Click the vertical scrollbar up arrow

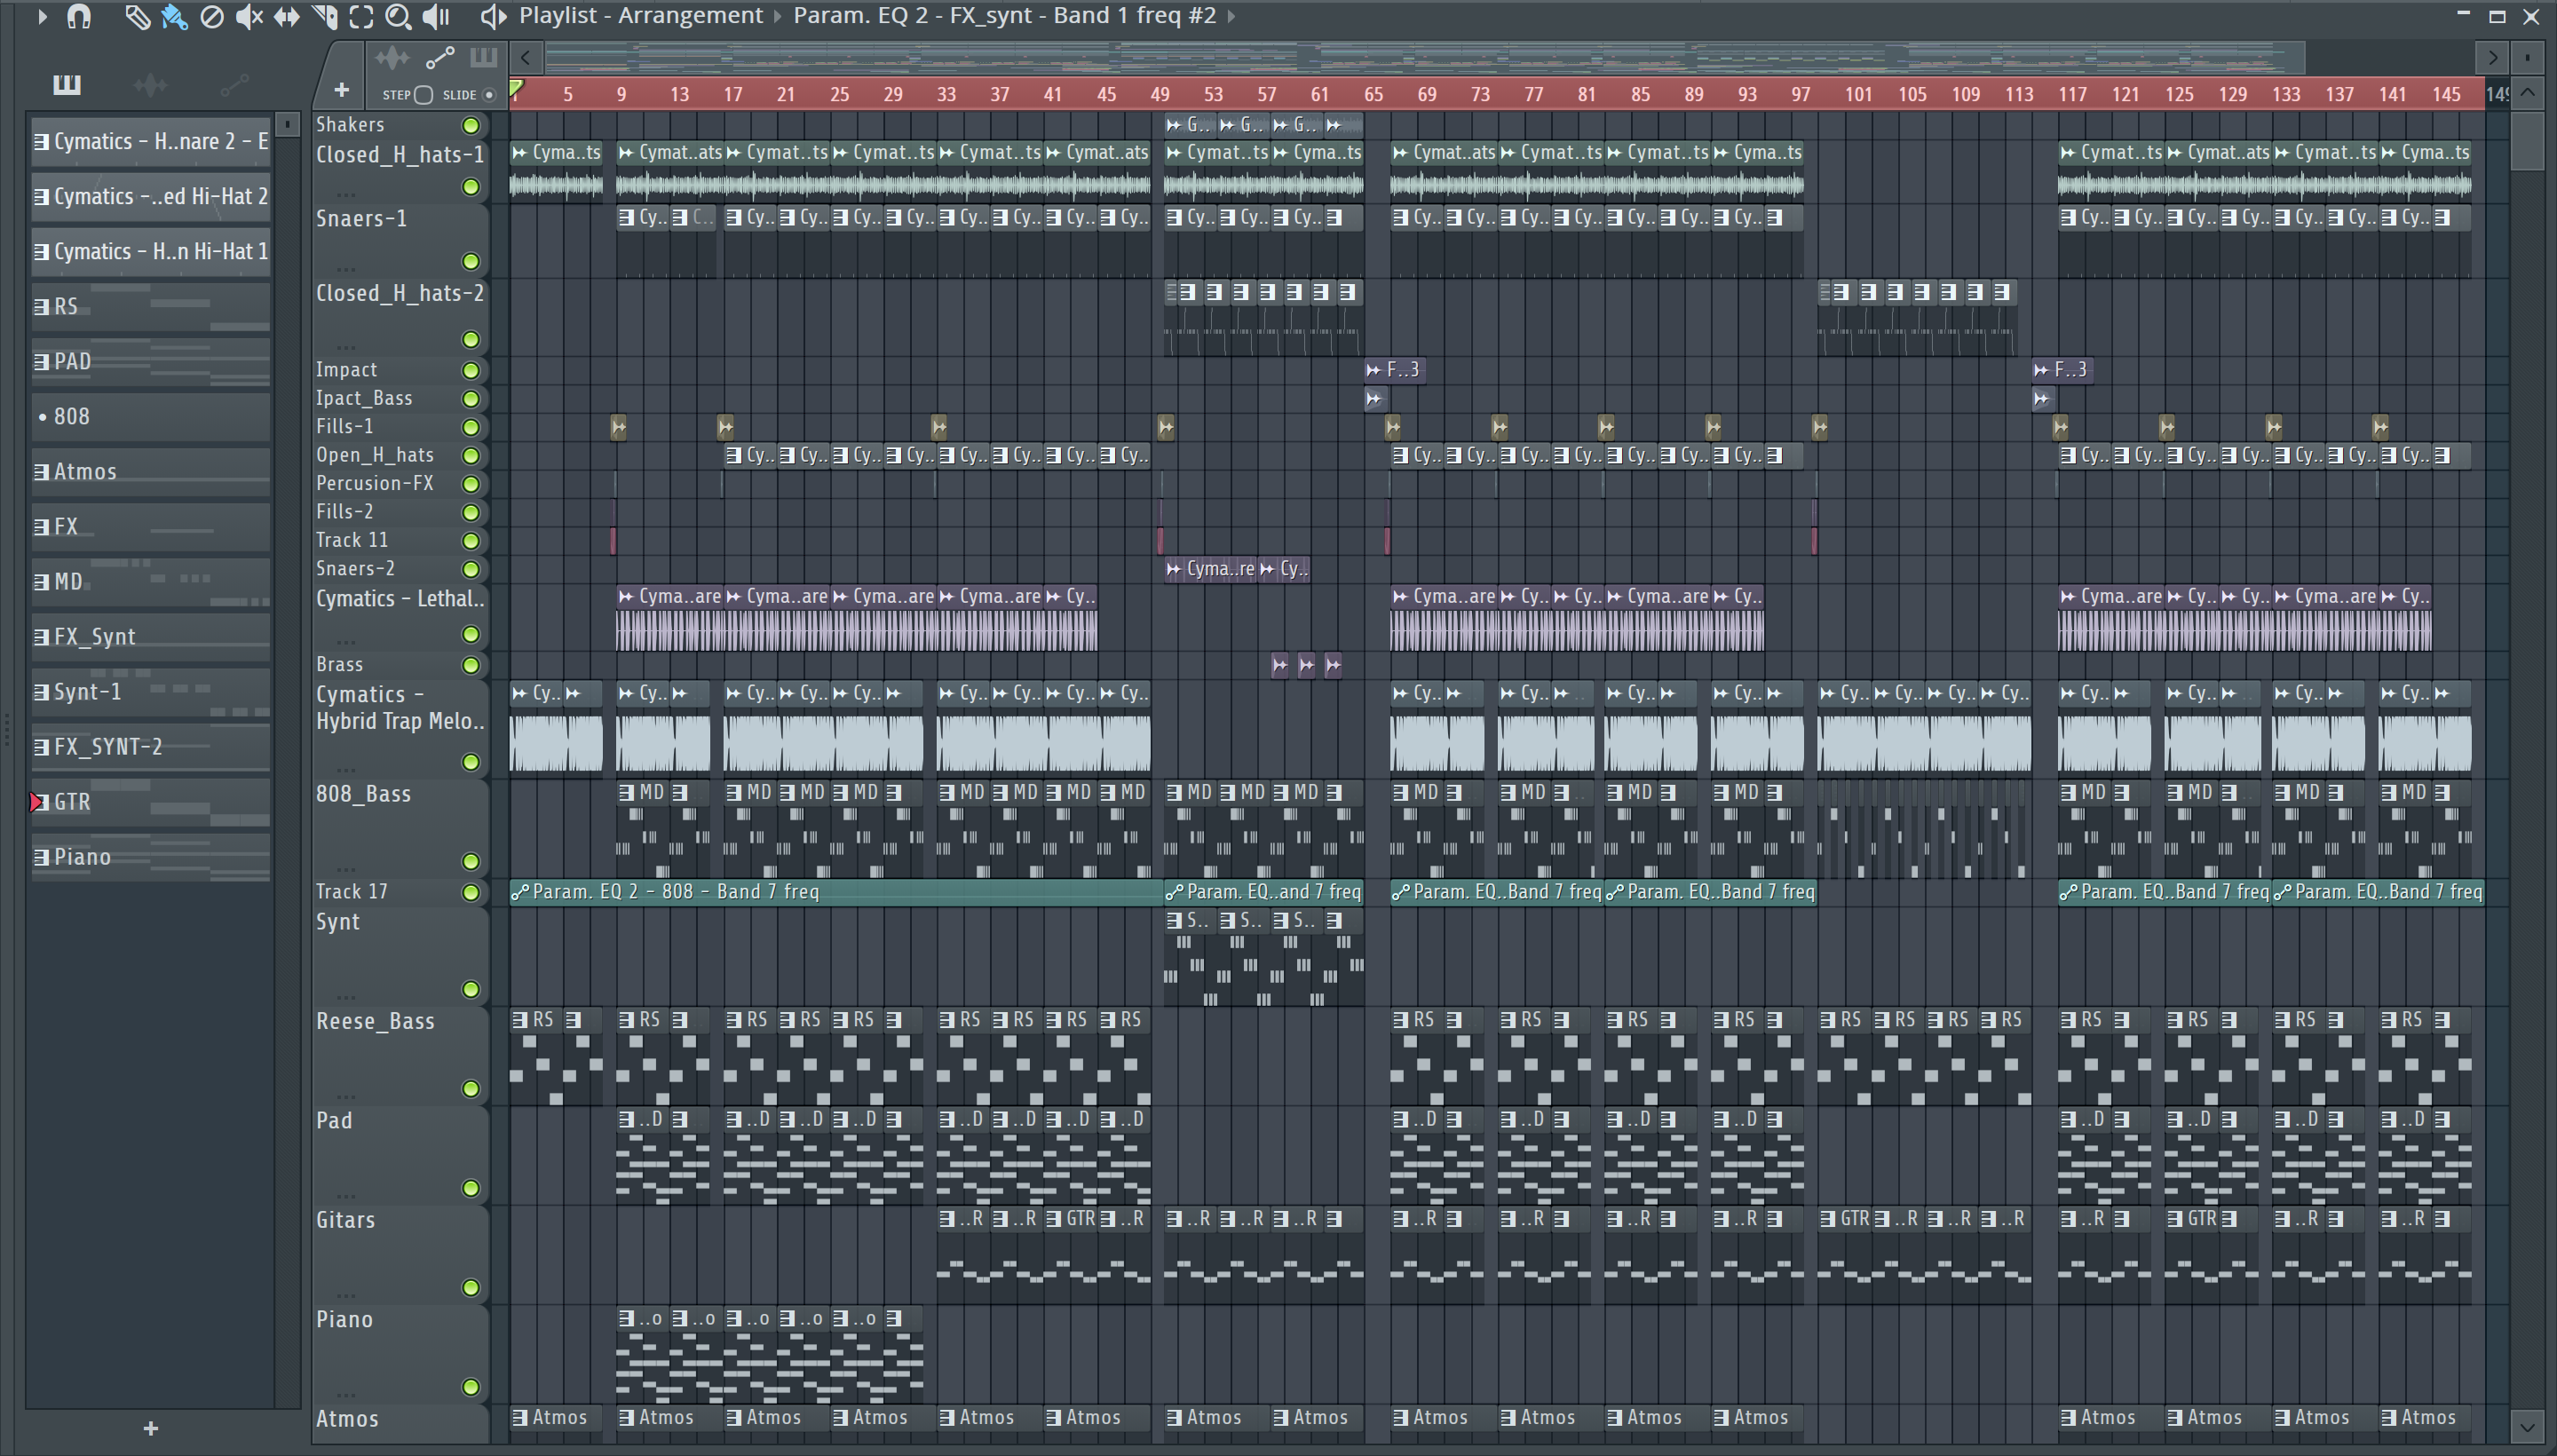[2528, 94]
